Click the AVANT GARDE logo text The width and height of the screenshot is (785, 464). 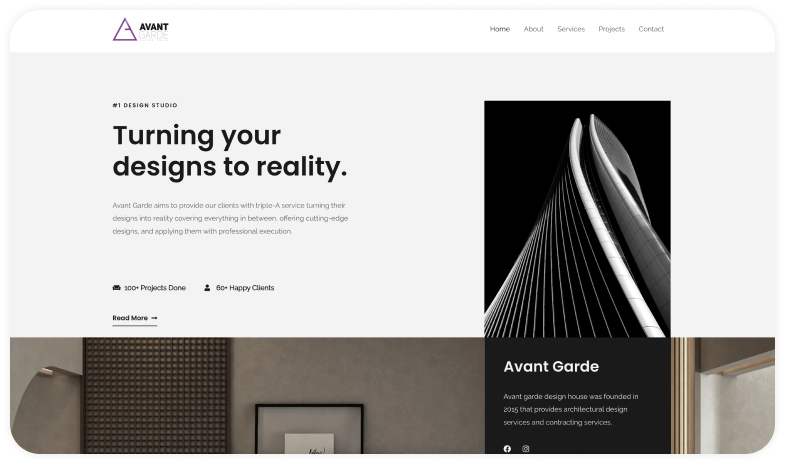point(154,30)
